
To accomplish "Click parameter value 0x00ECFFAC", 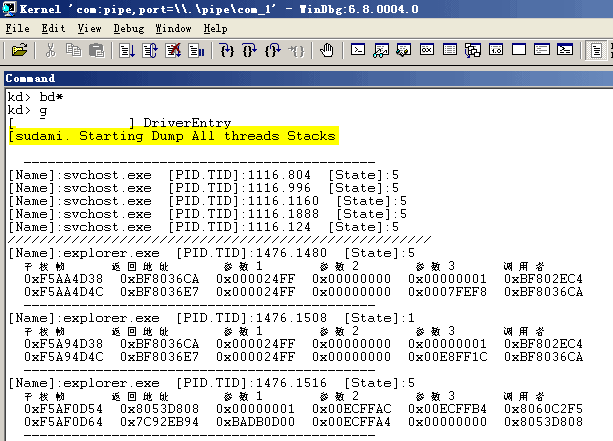I will (x=351, y=409).
